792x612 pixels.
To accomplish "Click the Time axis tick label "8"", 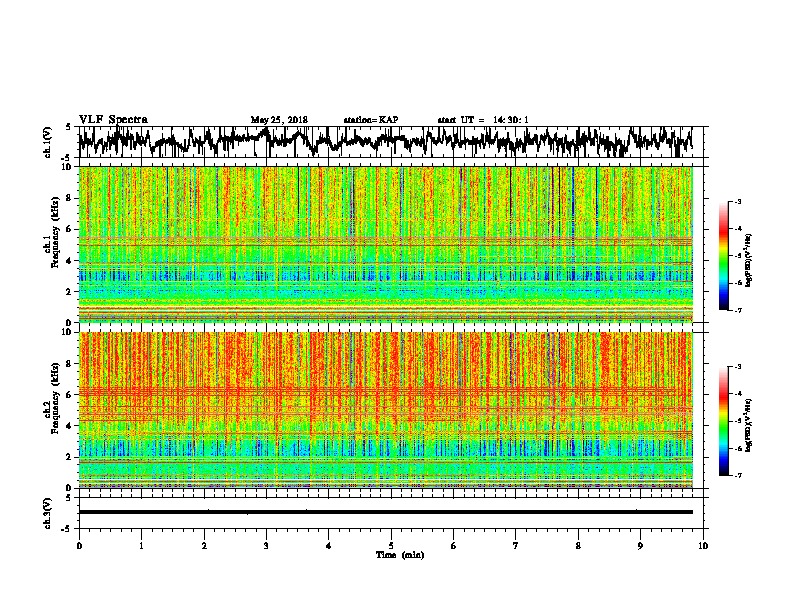I will coord(578,546).
